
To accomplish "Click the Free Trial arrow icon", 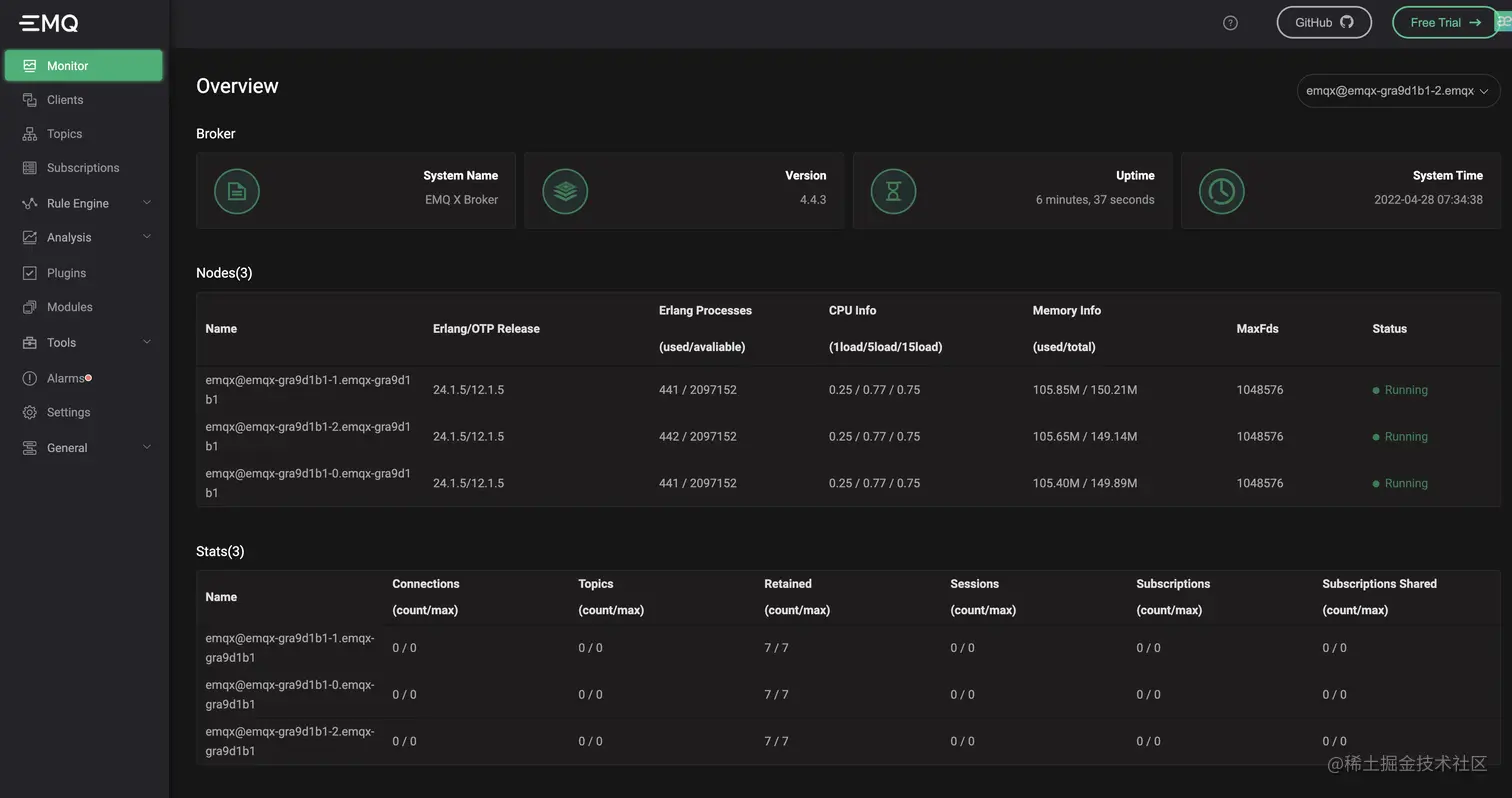I will click(1475, 22).
